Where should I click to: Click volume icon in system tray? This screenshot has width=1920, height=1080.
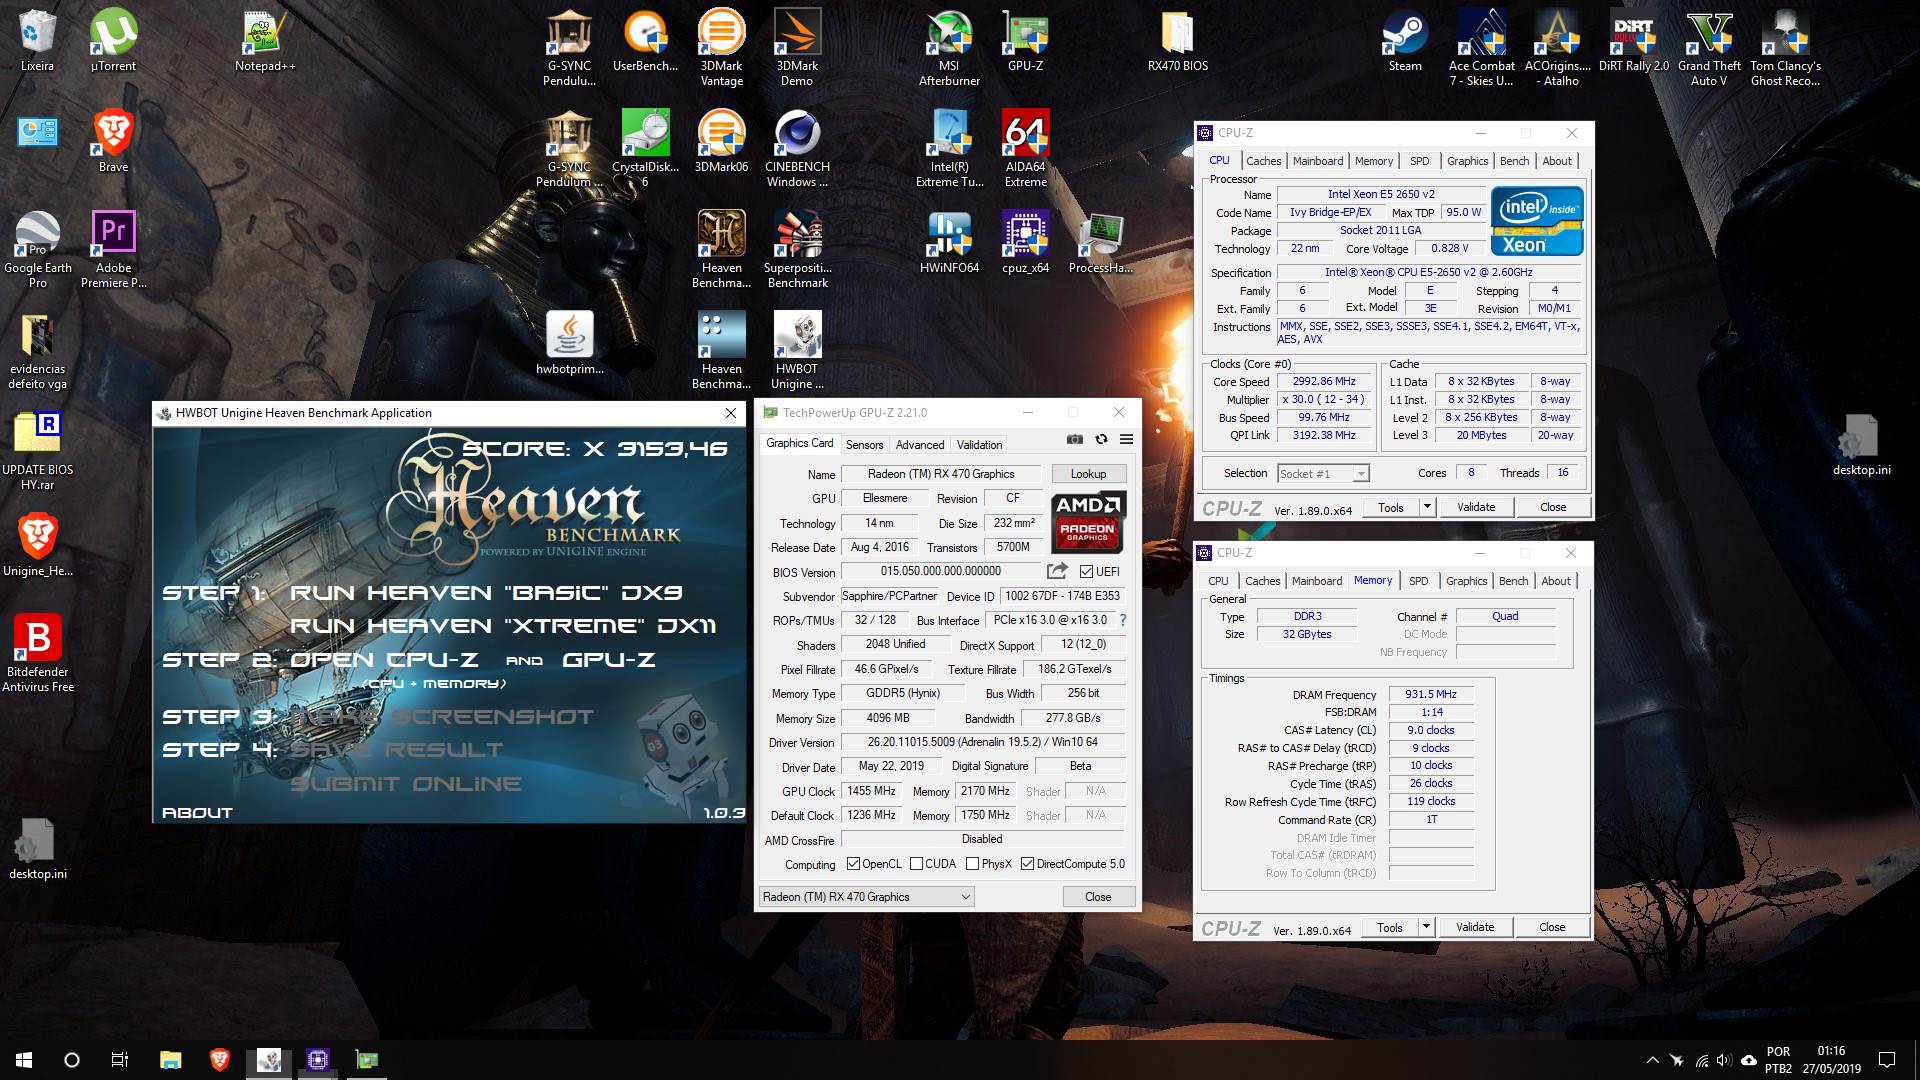[x=1723, y=1060]
